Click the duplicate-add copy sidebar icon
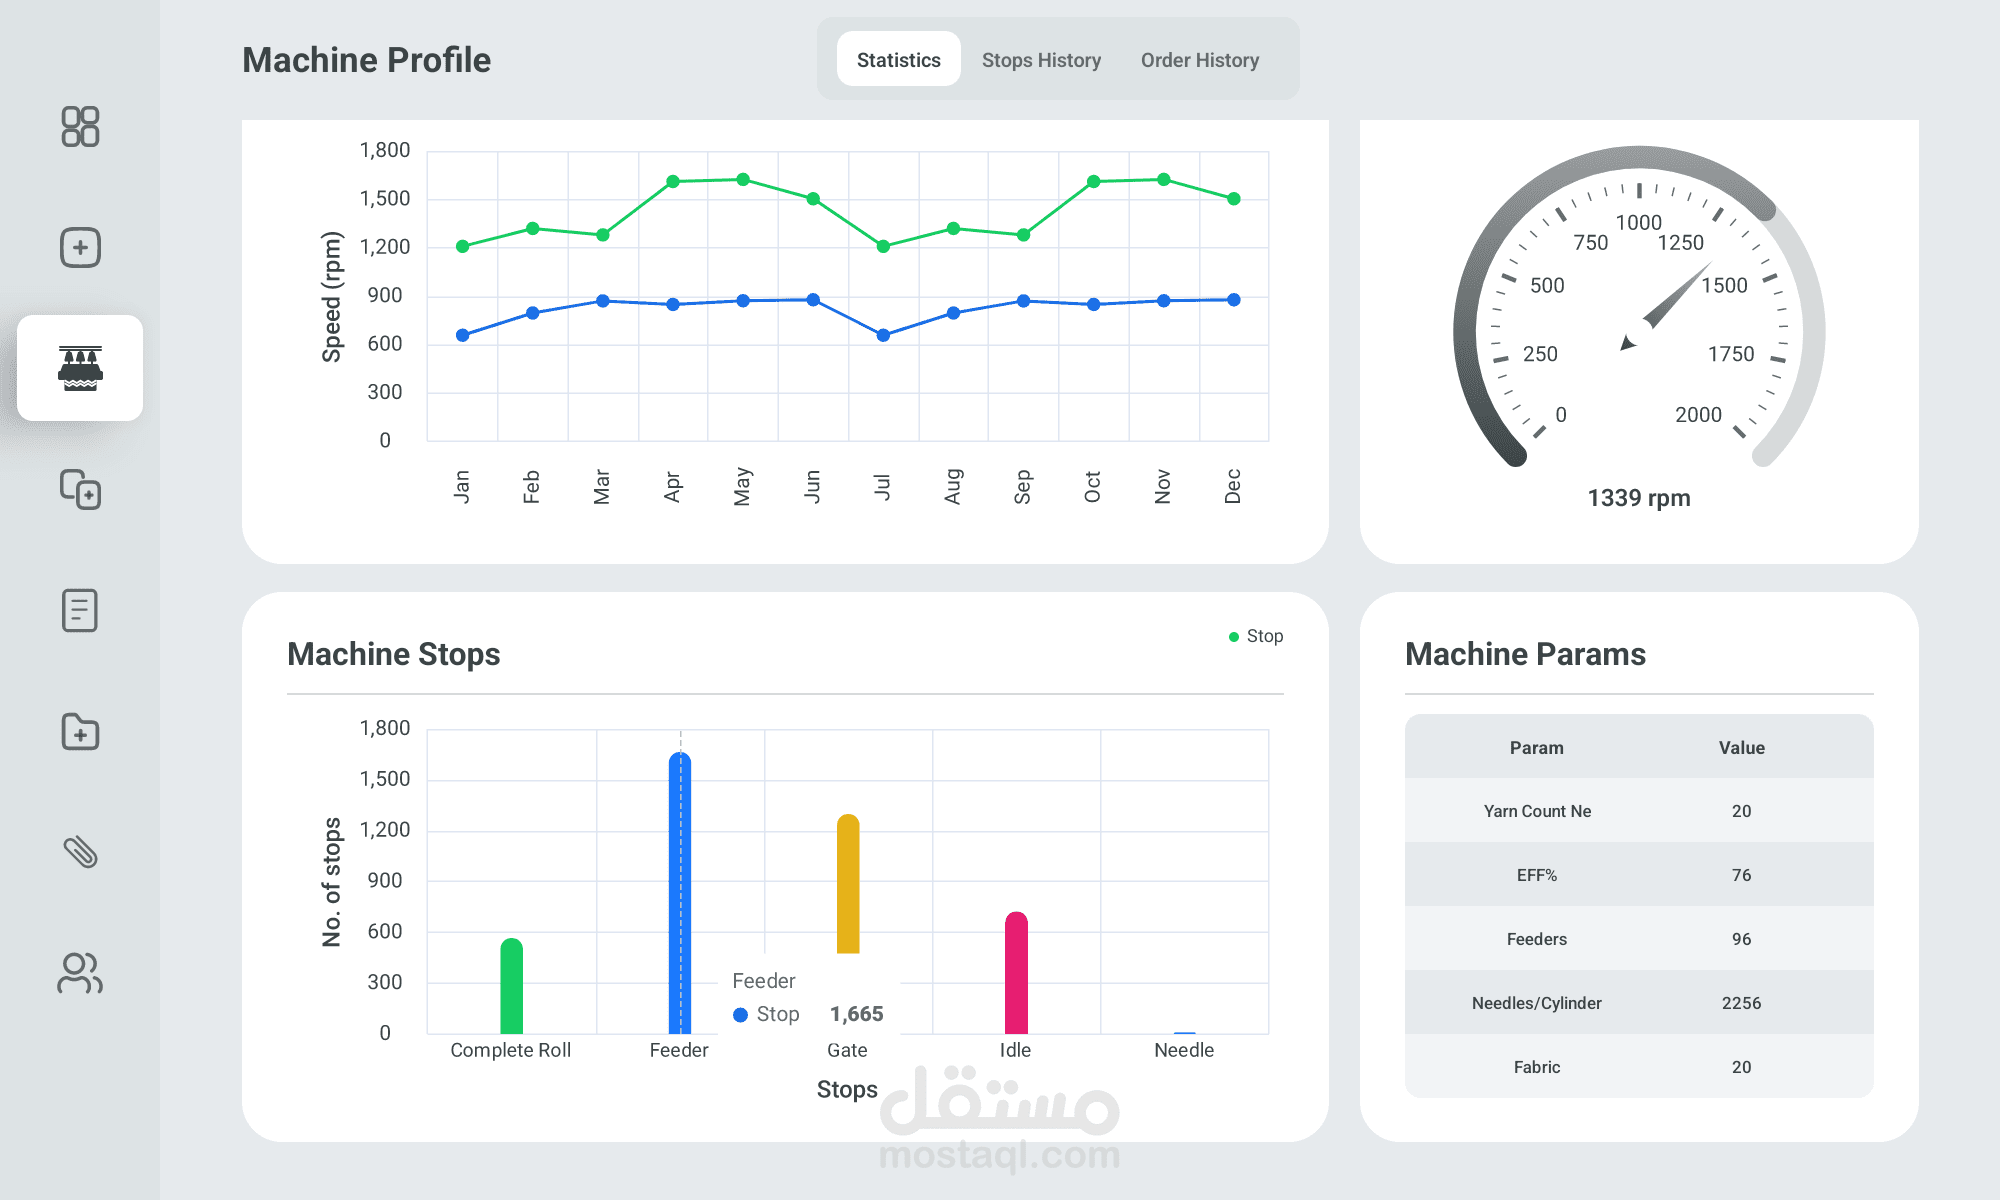The image size is (2000, 1200). click(x=80, y=490)
